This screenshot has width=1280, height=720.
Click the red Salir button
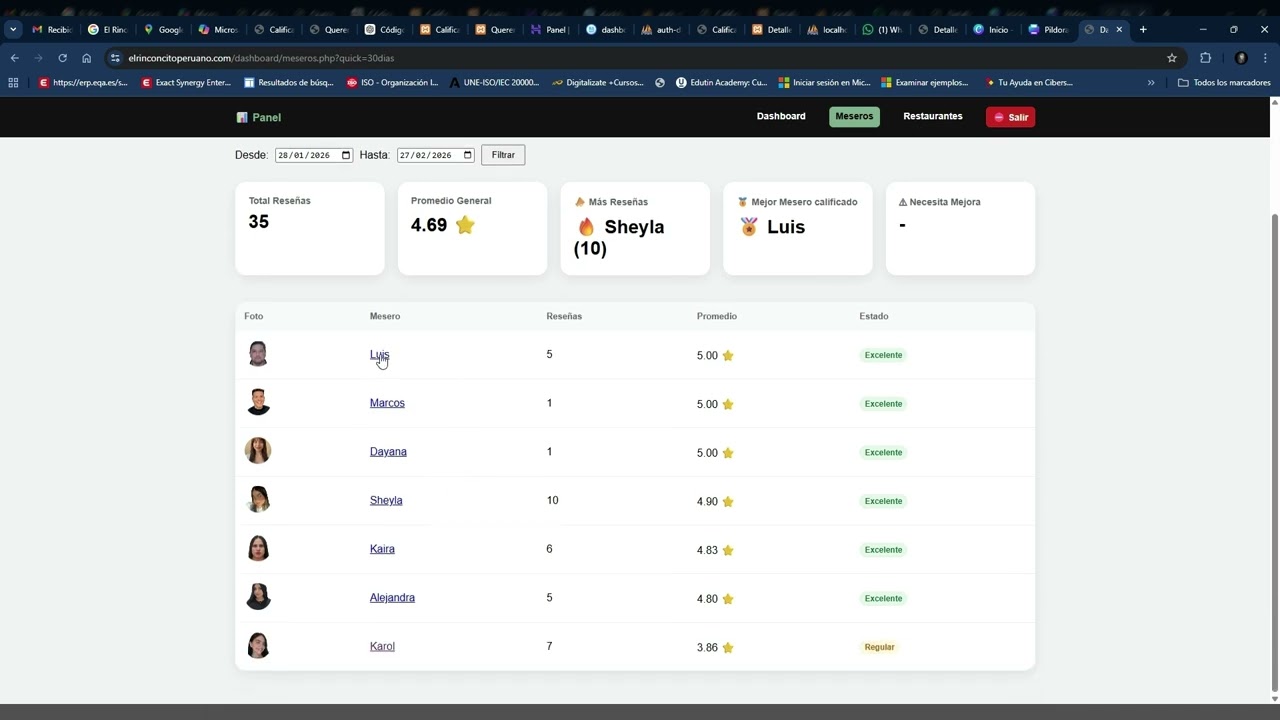[x=1010, y=117]
